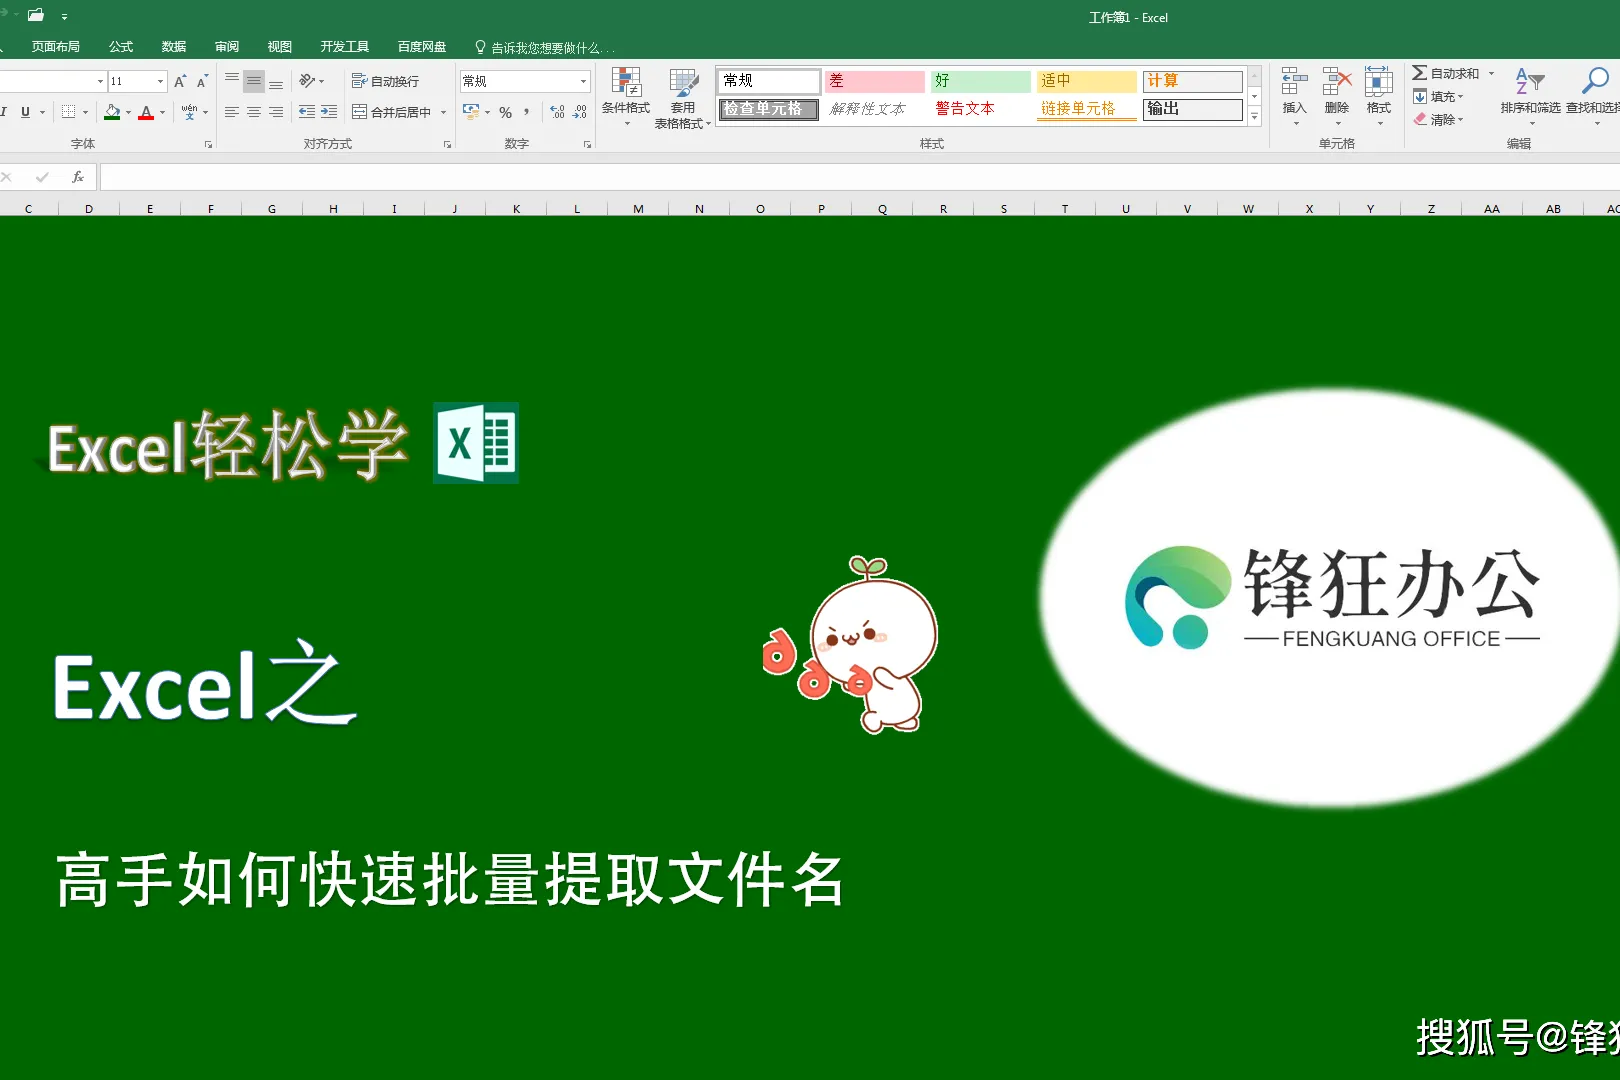
Task: Click the Increase Font Size icon
Action: [x=180, y=82]
